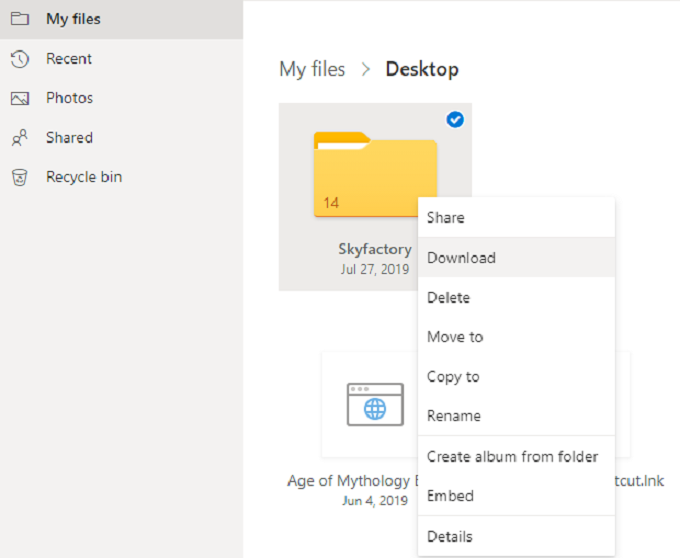Open the Shared sidebar item
The width and height of the screenshot is (680, 558).
(121, 138)
